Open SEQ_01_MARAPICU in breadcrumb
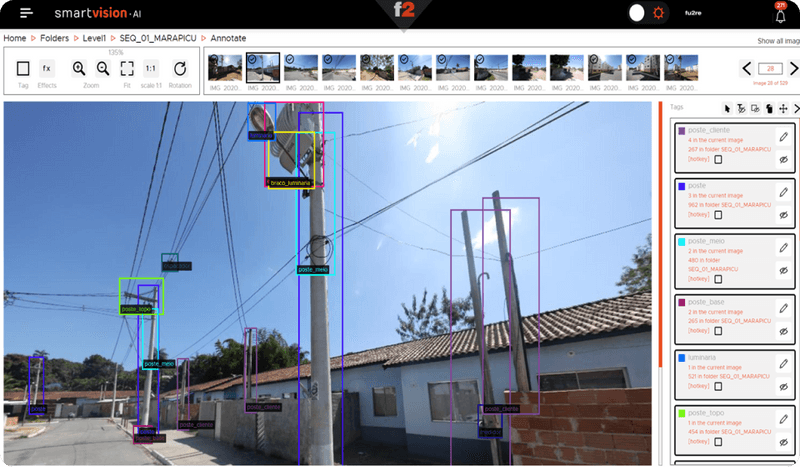The height and width of the screenshot is (467, 800). click(x=157, y=37)
